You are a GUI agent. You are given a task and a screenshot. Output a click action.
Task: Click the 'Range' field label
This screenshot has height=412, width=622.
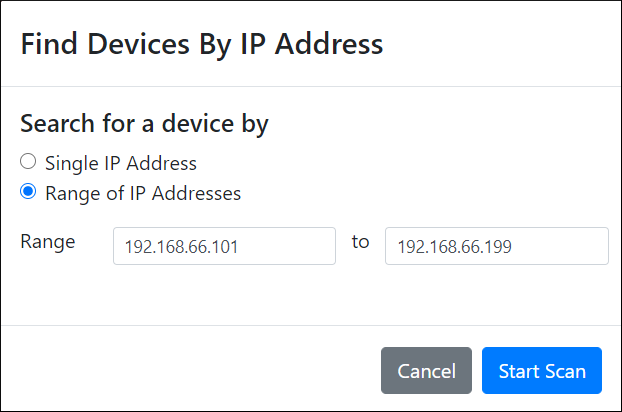click(48, 242)
